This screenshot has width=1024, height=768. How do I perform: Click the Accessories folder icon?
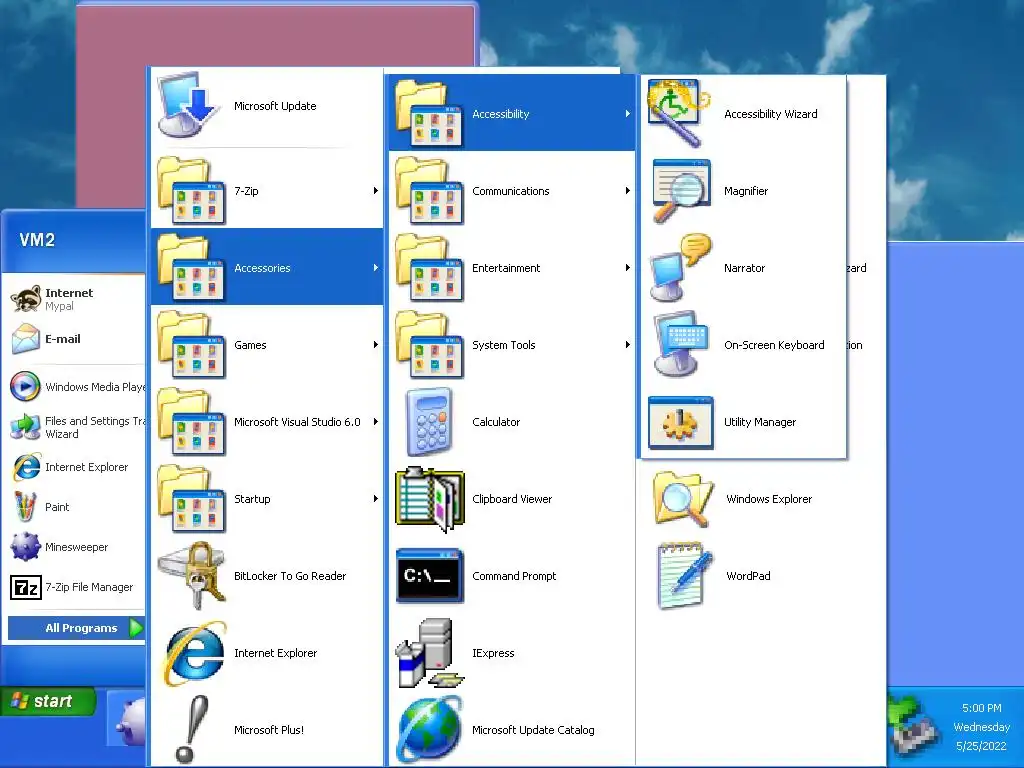tap(192, 268)
